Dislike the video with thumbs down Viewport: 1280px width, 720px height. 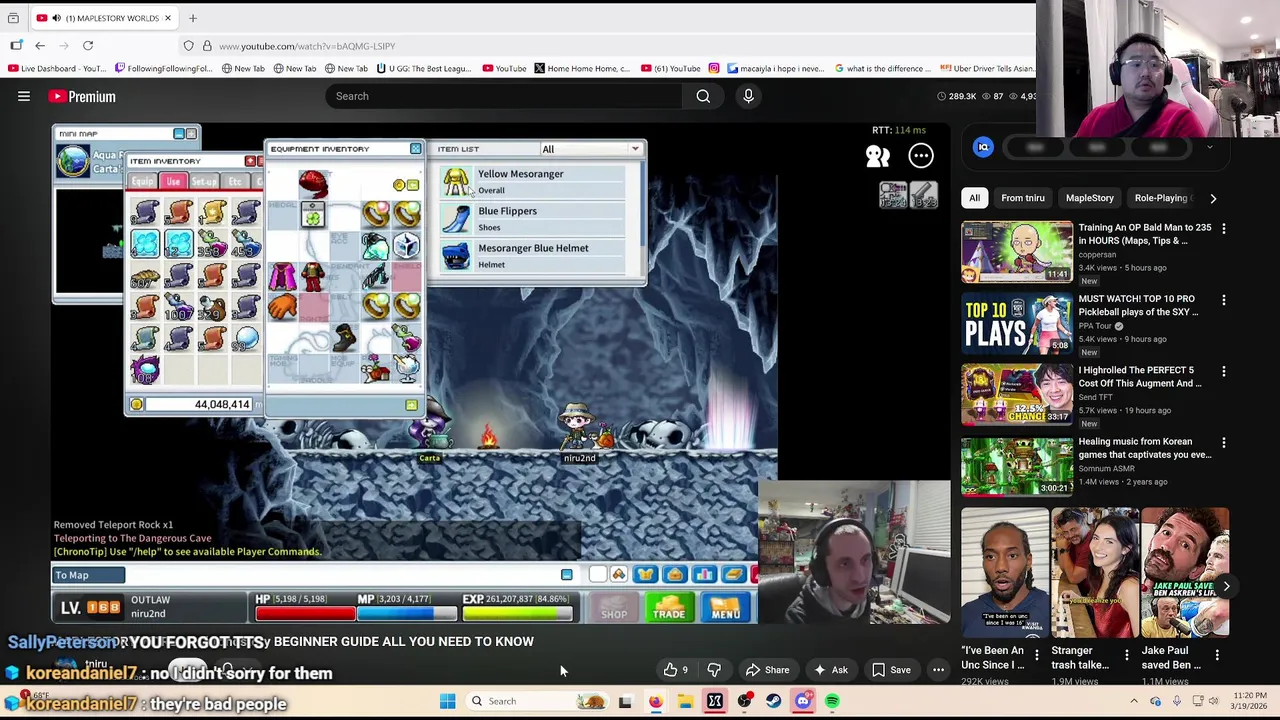pos(714,670)
